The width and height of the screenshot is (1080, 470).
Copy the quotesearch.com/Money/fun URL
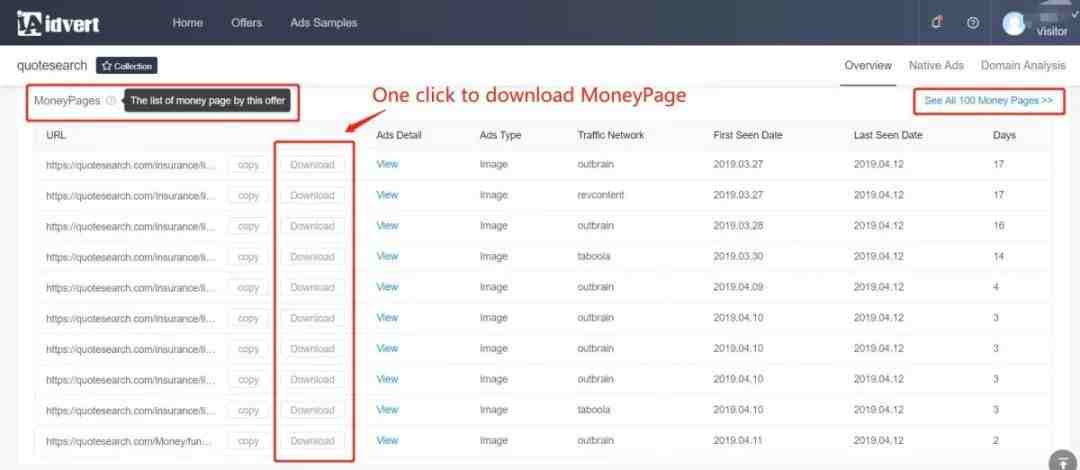248,441
